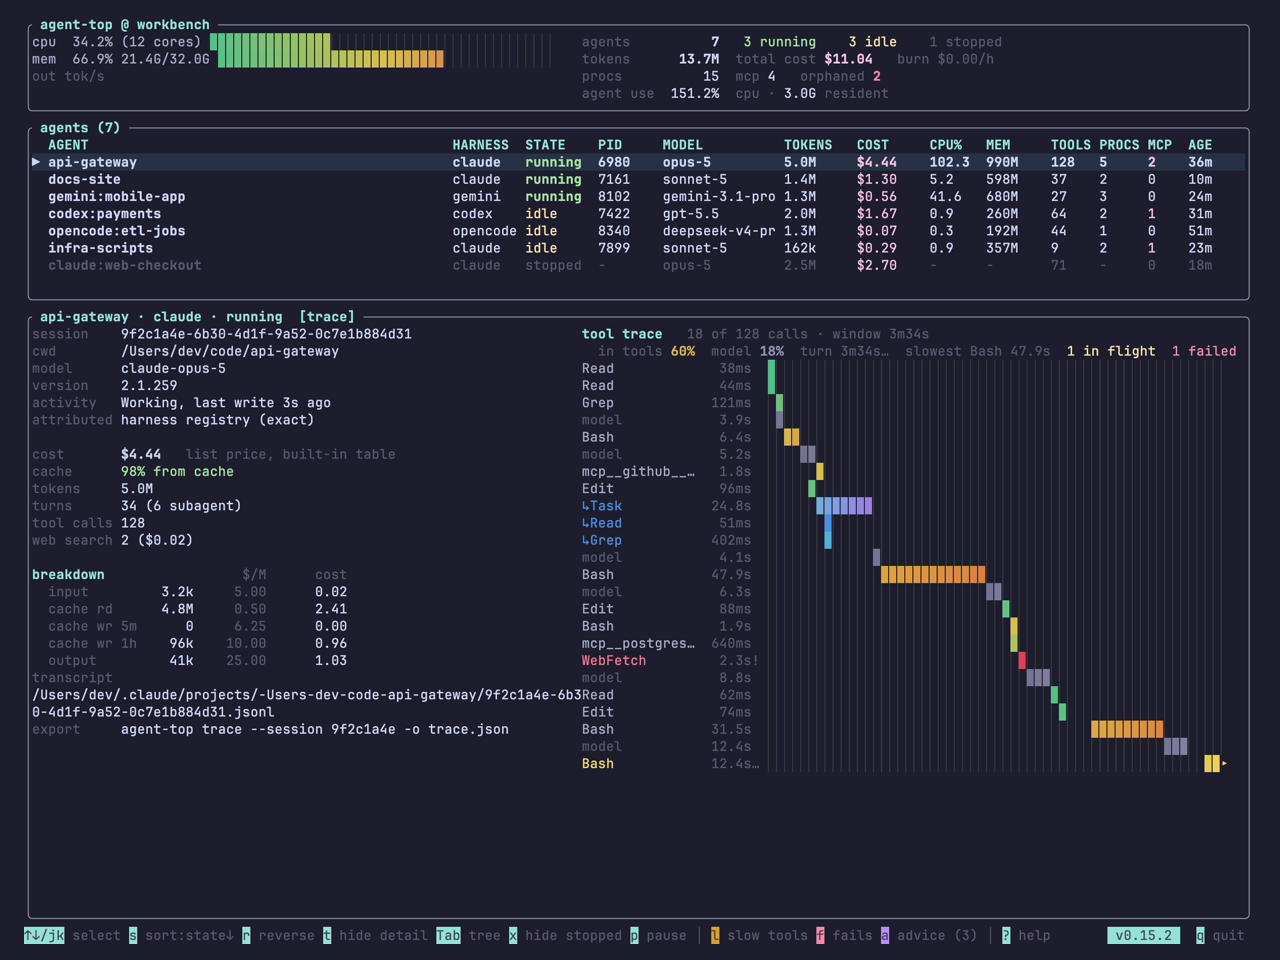Click the 'x' hide stopped key badge
The height and width of the screenshot is (960, 1280).
(x=513, y=936)
